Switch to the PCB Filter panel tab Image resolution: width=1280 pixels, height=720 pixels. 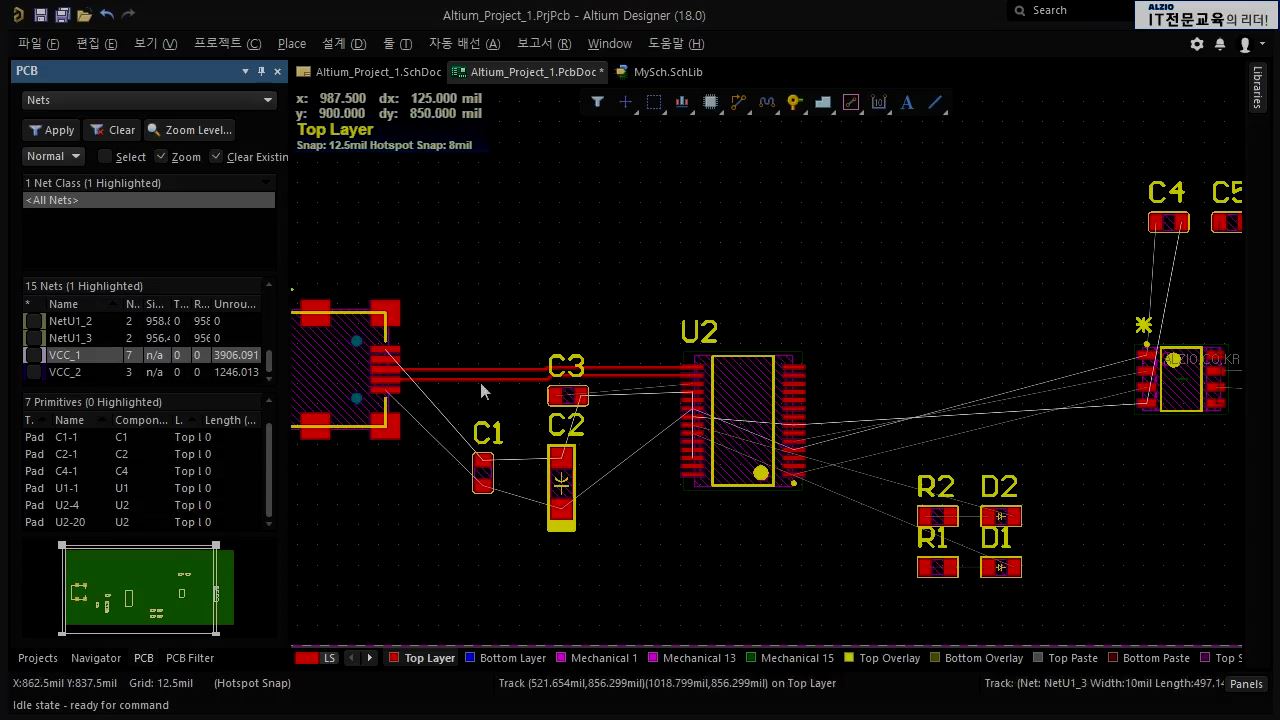pos(190,658)
